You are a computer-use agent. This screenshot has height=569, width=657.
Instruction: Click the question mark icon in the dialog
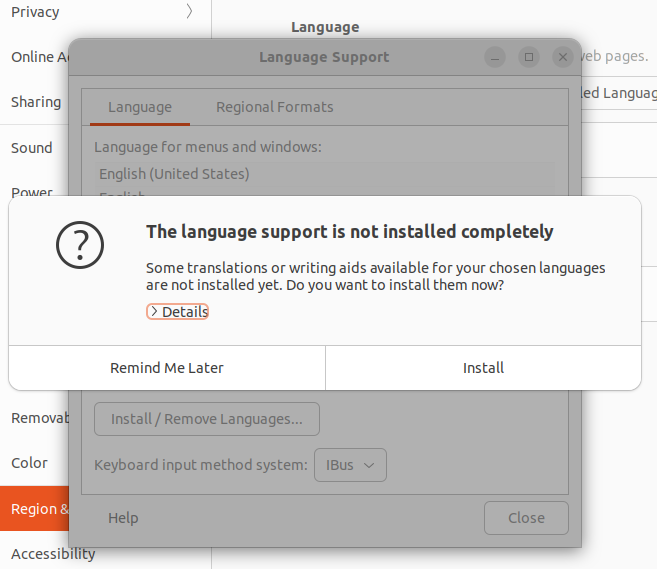click(80, 245)
